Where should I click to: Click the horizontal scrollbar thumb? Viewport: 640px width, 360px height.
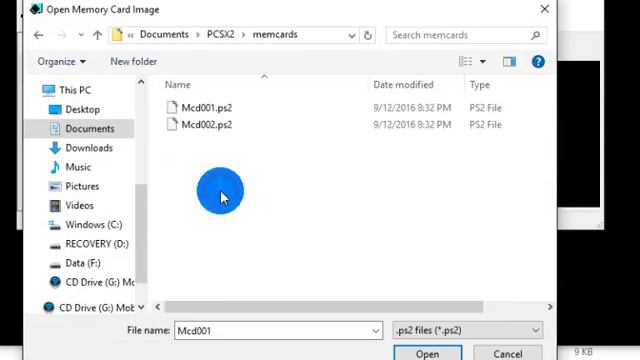coord(324,307)
